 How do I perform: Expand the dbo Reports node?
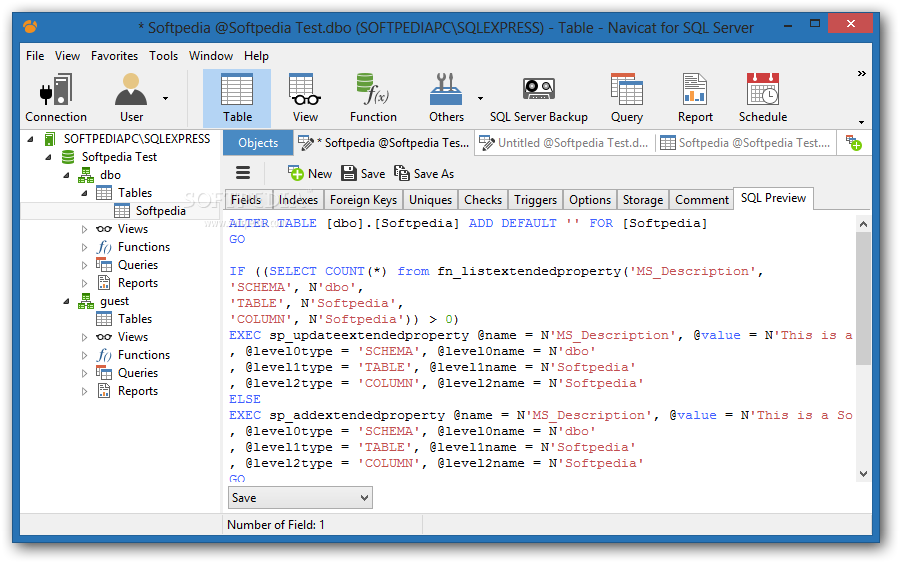[84, 283]
